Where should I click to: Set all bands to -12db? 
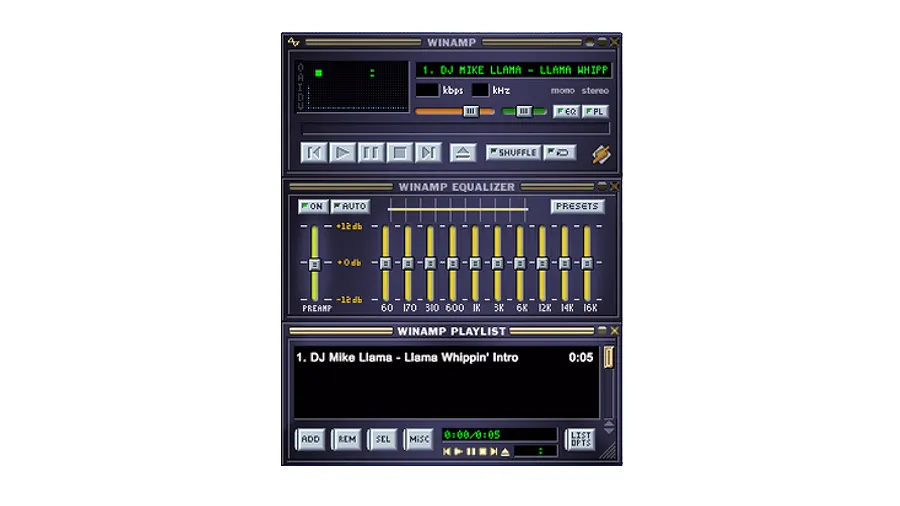pyautogui.click(x=349, y=299)
